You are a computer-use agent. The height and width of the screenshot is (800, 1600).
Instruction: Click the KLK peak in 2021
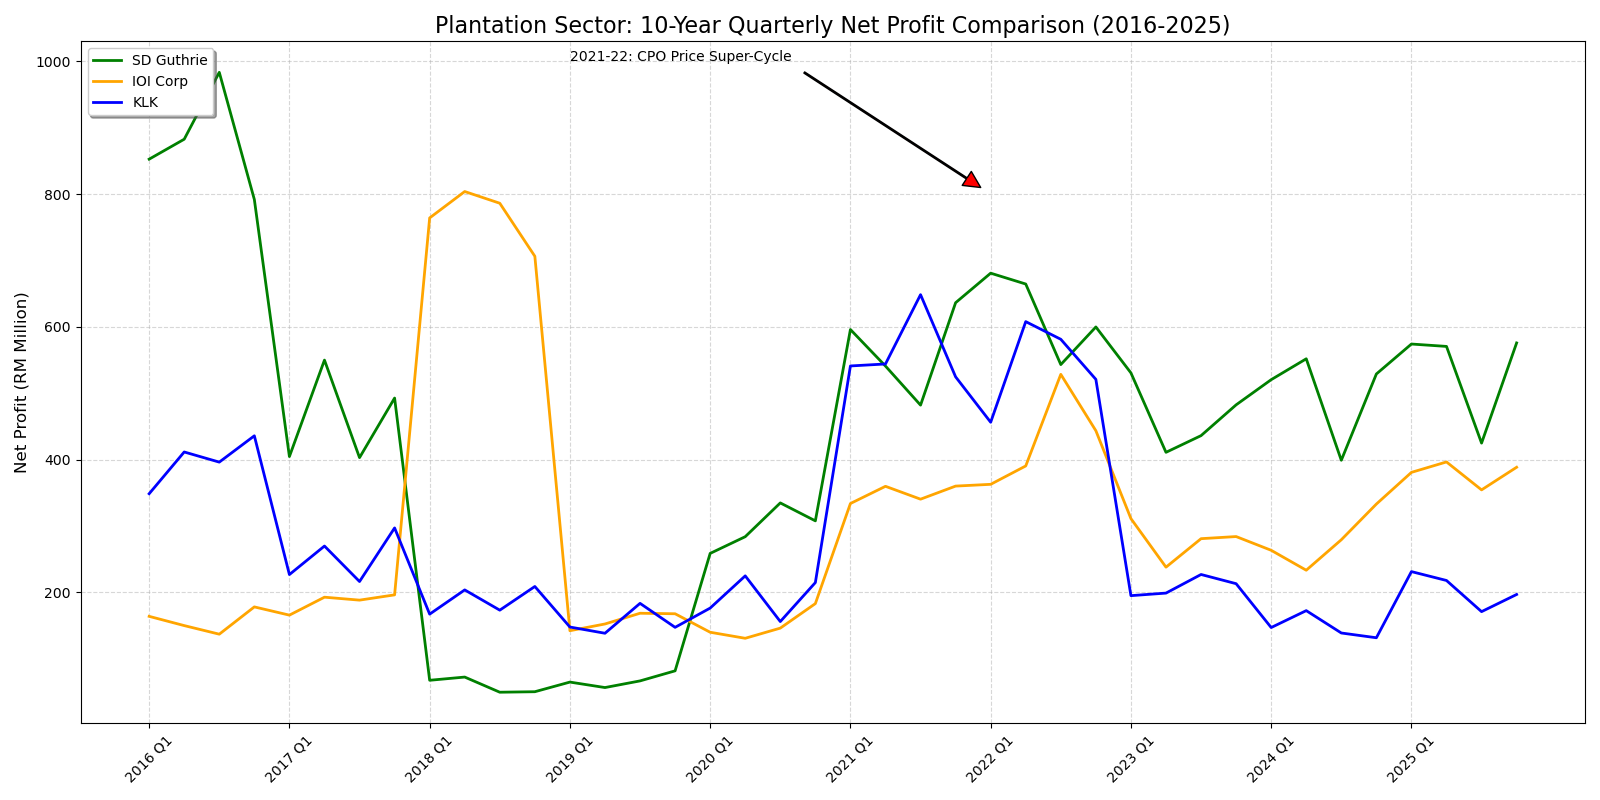[x=920, y=295]
